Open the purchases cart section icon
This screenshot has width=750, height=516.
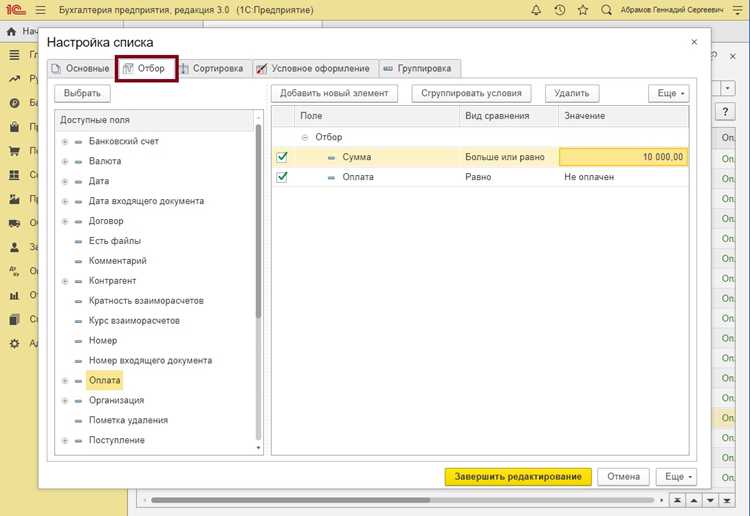14,151
